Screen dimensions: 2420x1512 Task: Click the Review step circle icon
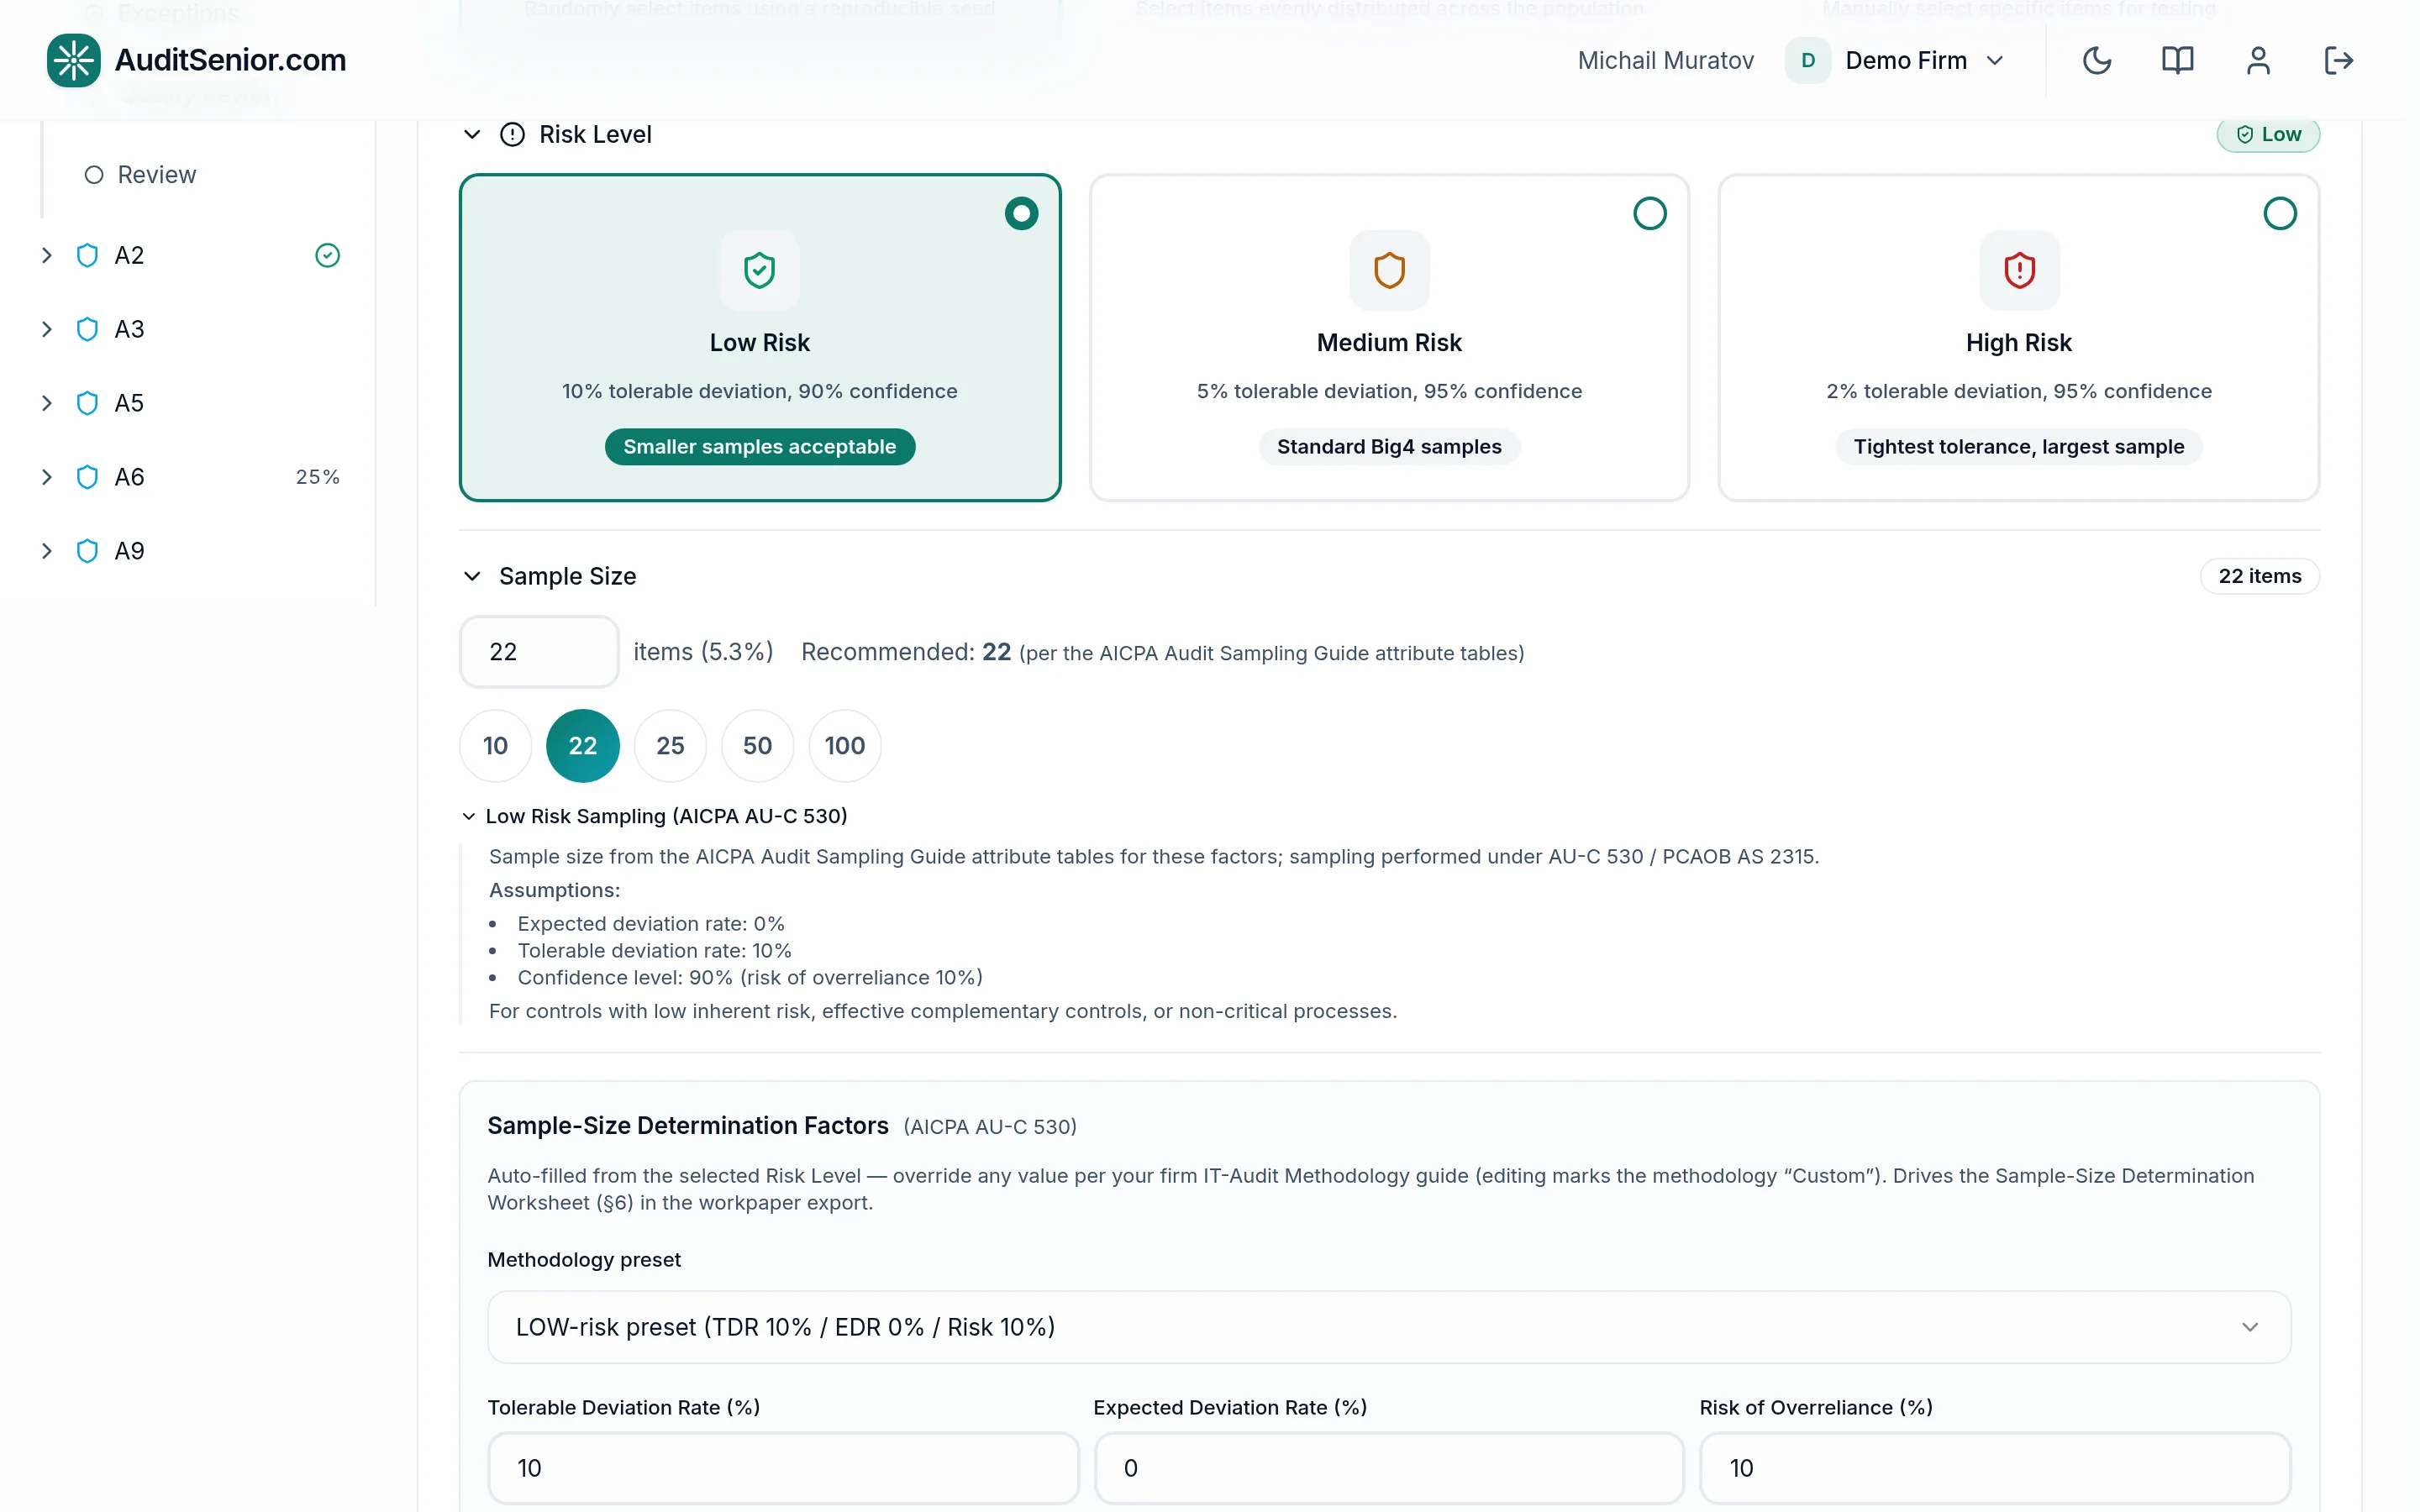pyautogui.click(x=94, y=175)
